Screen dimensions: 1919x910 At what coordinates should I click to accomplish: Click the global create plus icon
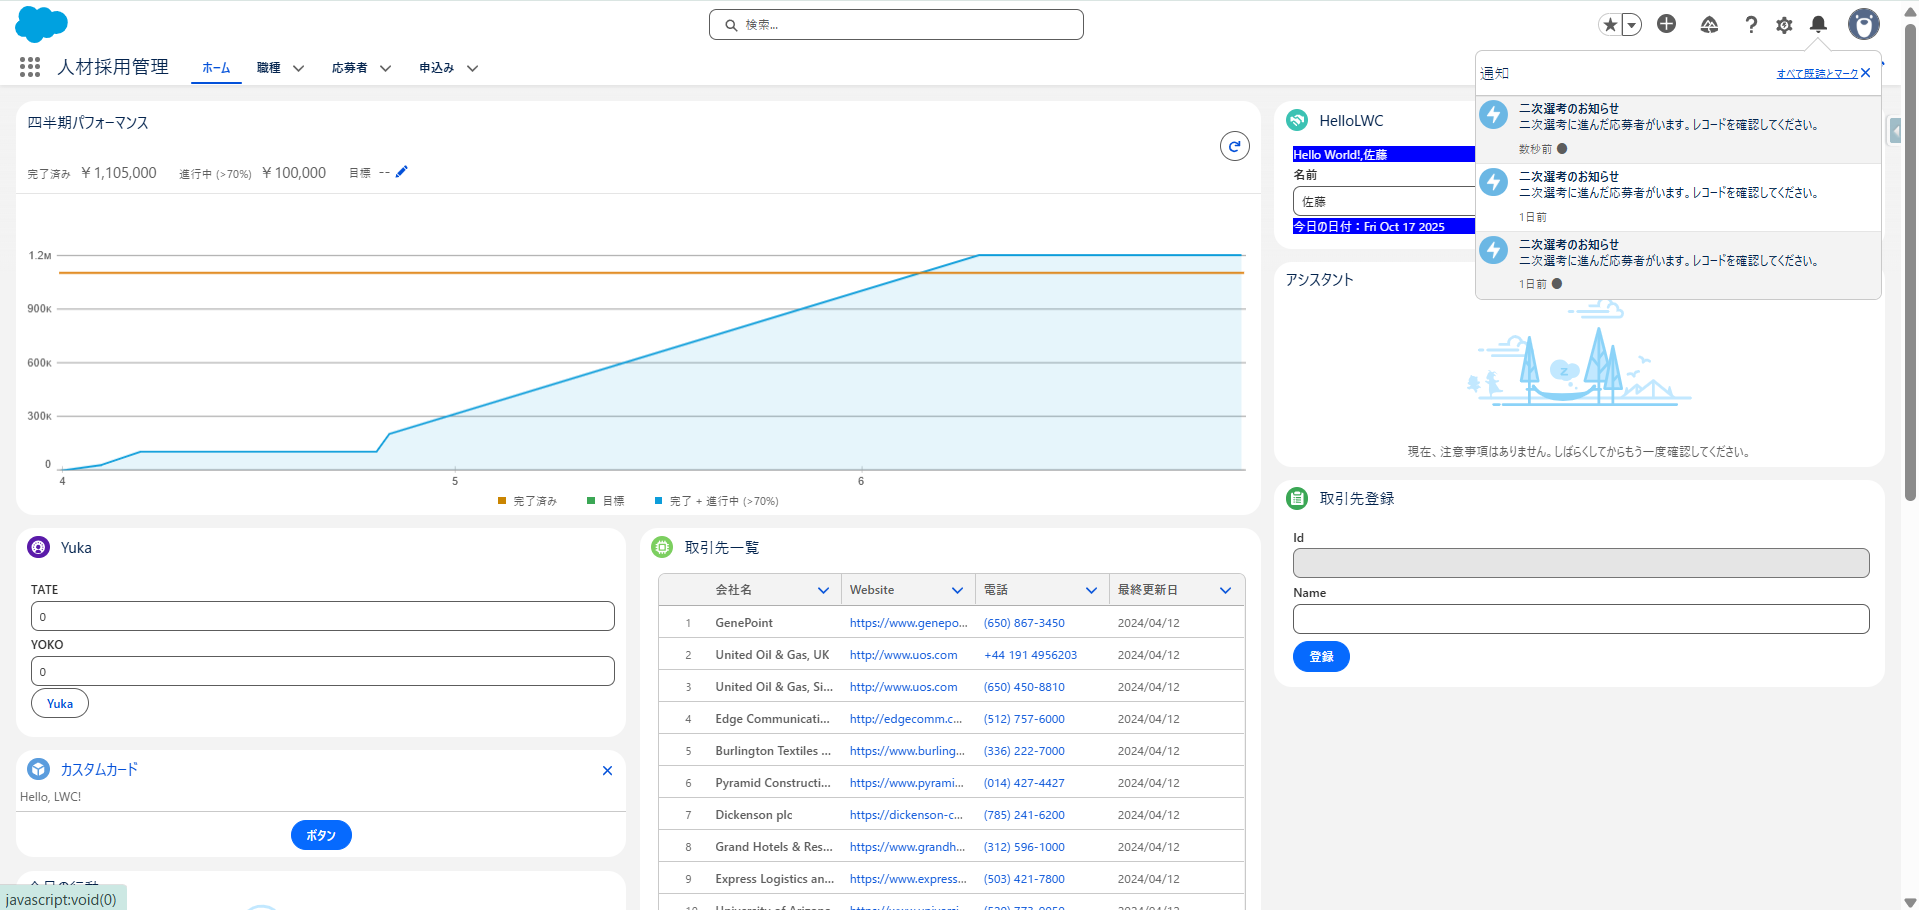pos(1666,24)
